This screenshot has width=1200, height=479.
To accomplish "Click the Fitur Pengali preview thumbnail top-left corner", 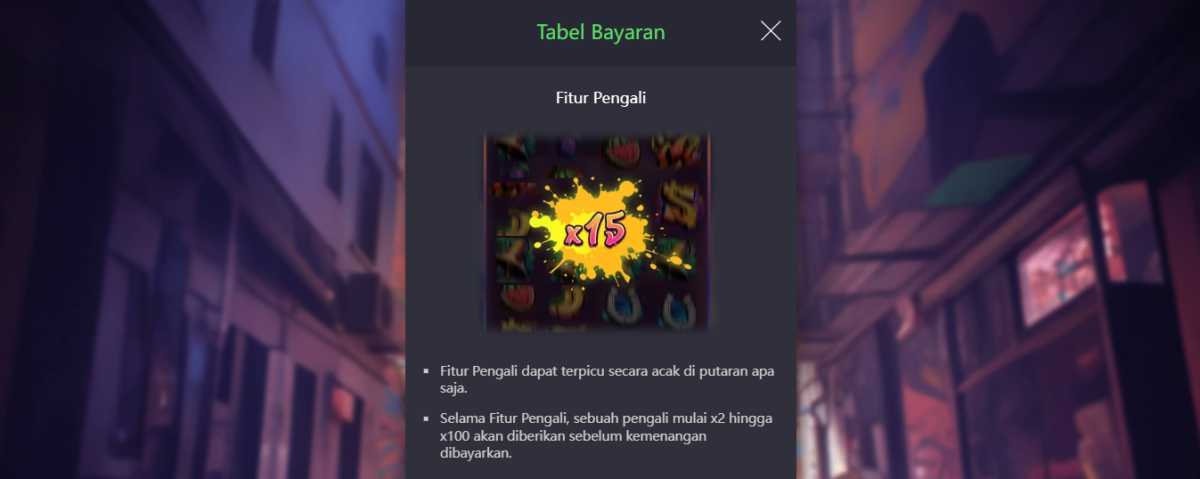I will point(488,136).
